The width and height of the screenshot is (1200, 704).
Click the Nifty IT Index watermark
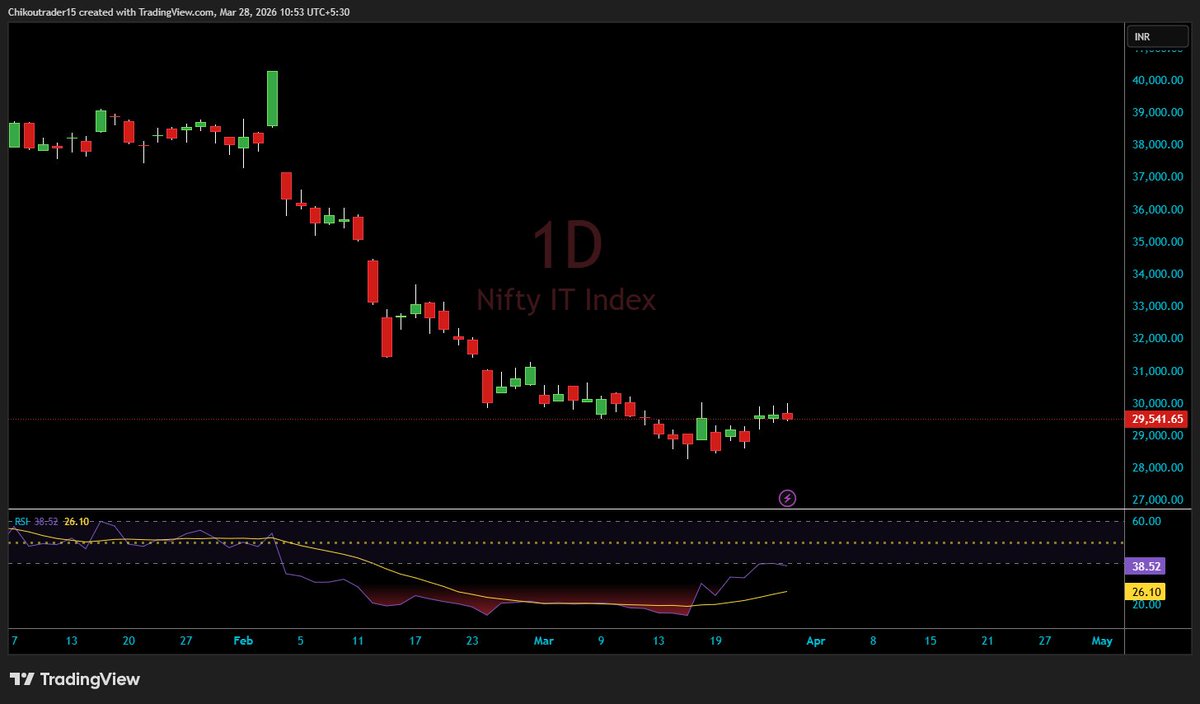(566, 299)
